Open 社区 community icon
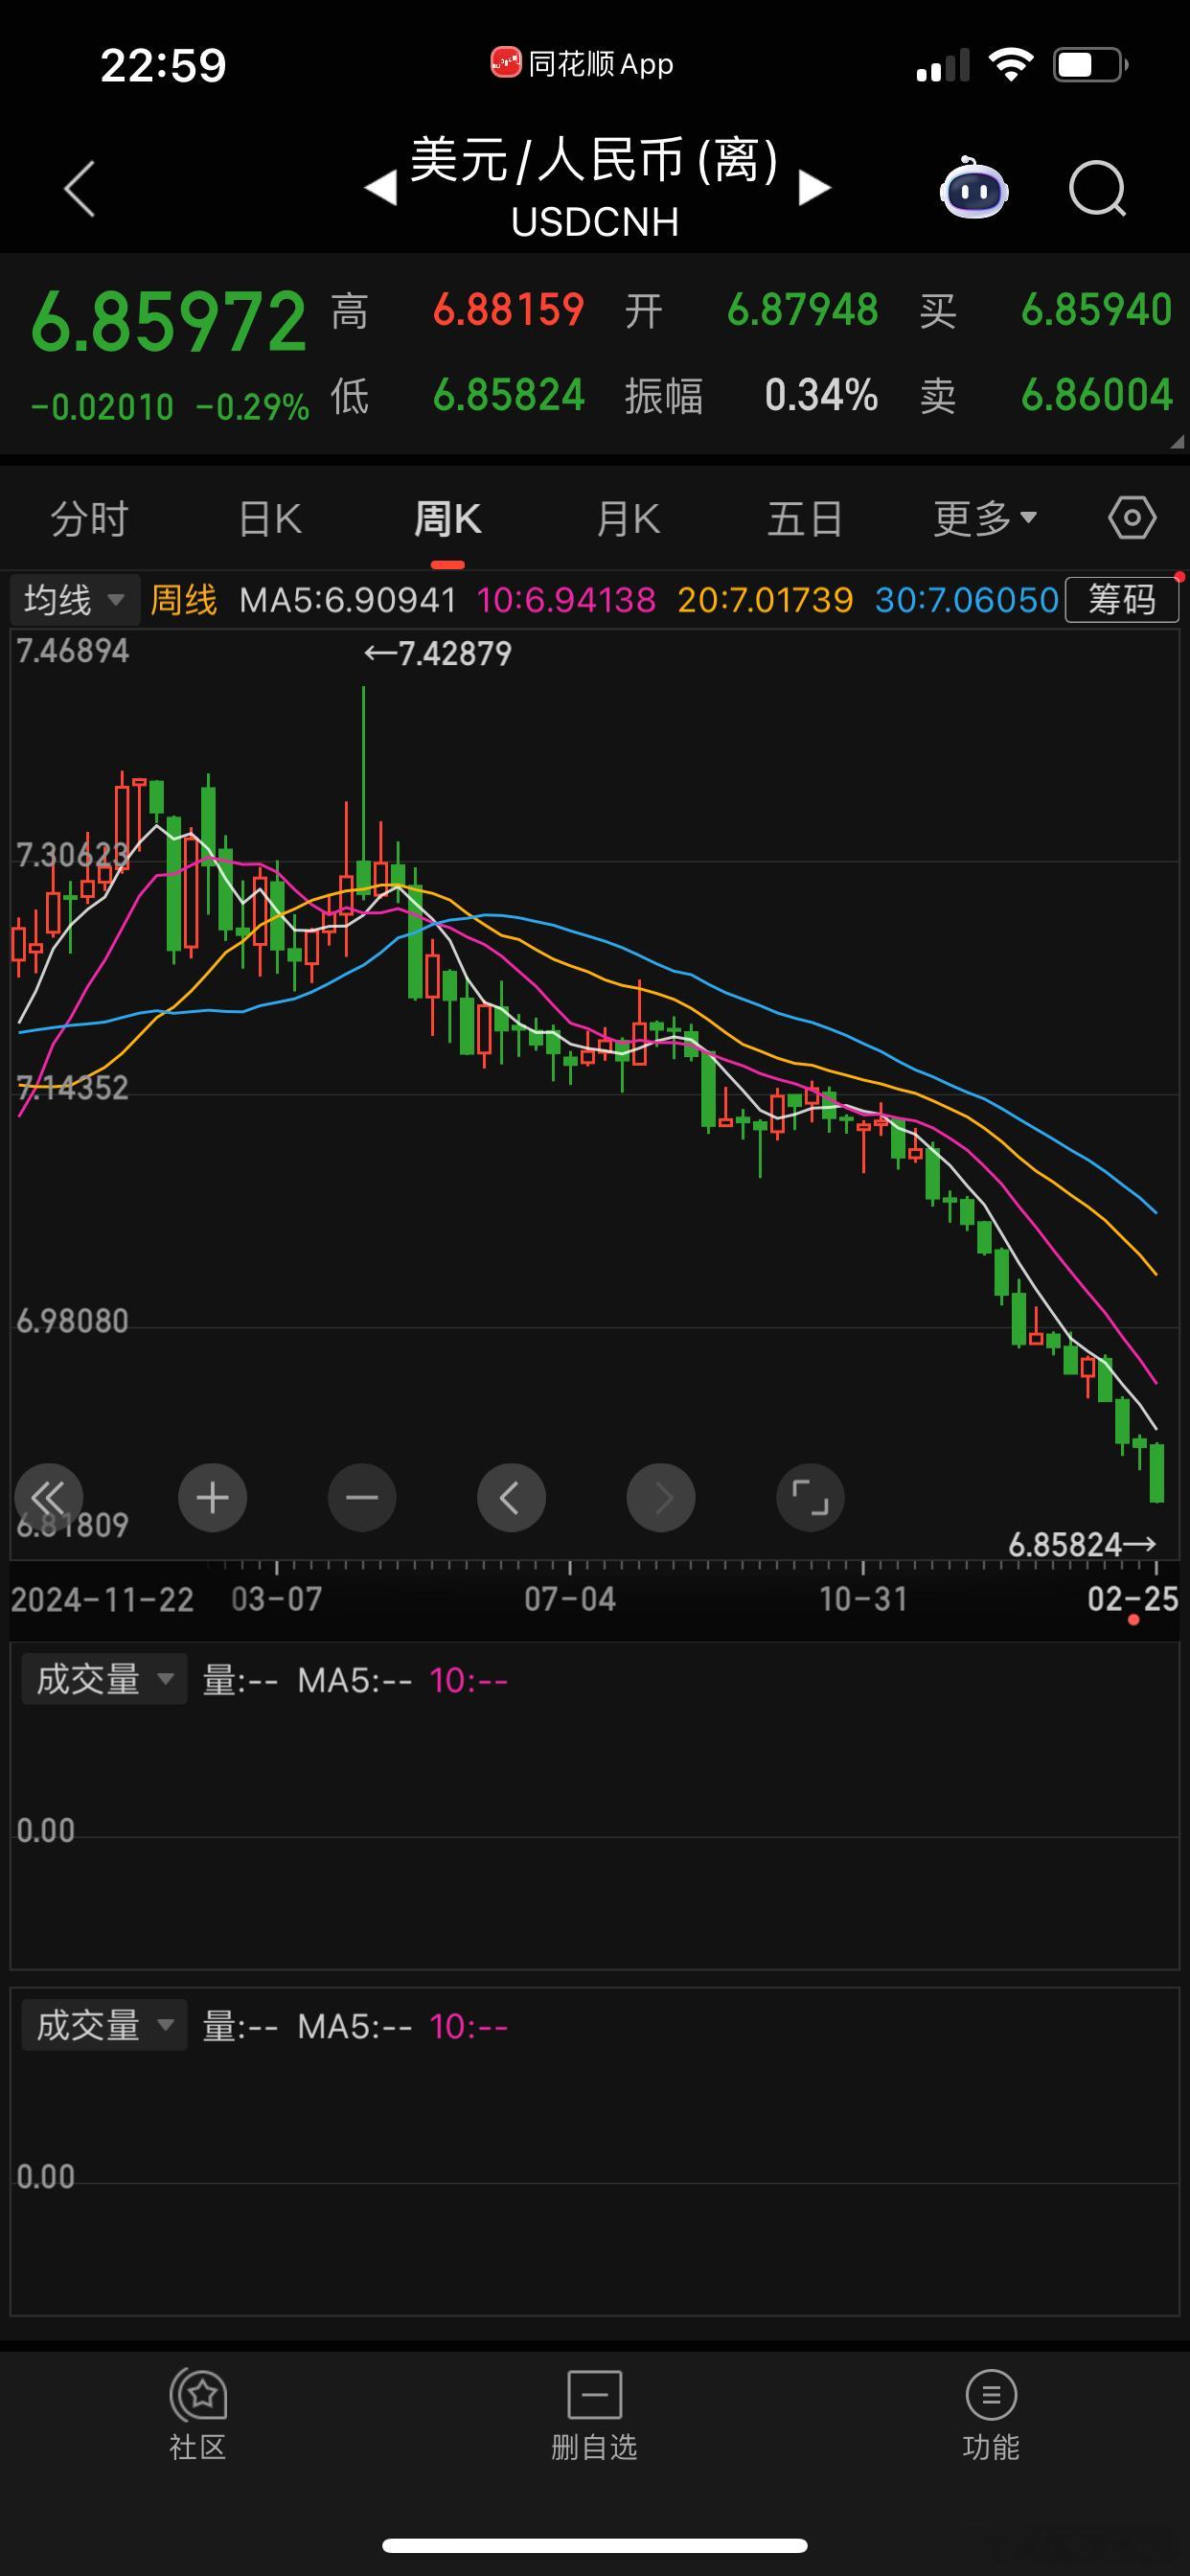The image size is (1190, 2576). click(x=198, y=2414)
